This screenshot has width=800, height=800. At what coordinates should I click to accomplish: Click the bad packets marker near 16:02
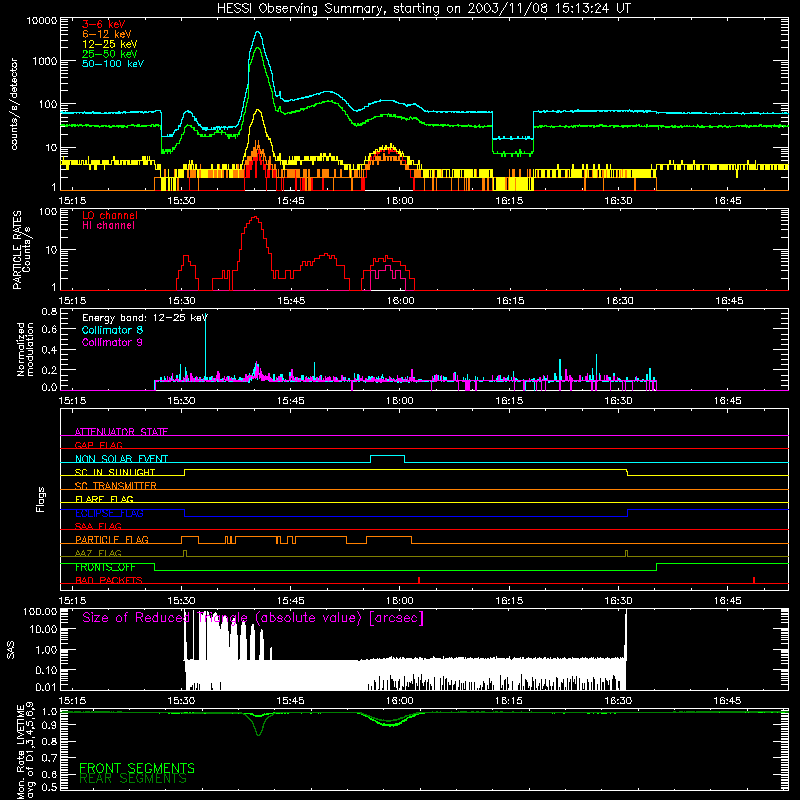[x=419, y=580]
